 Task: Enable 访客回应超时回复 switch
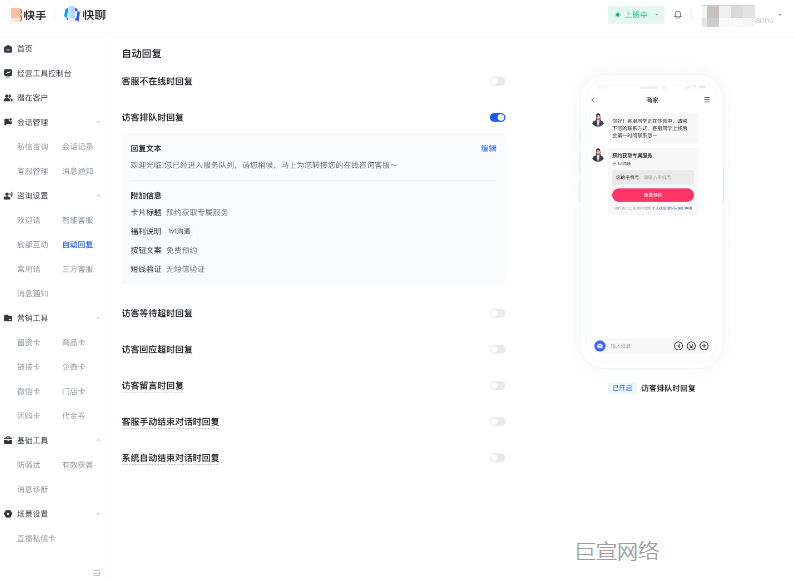click(x=497, y=349)
